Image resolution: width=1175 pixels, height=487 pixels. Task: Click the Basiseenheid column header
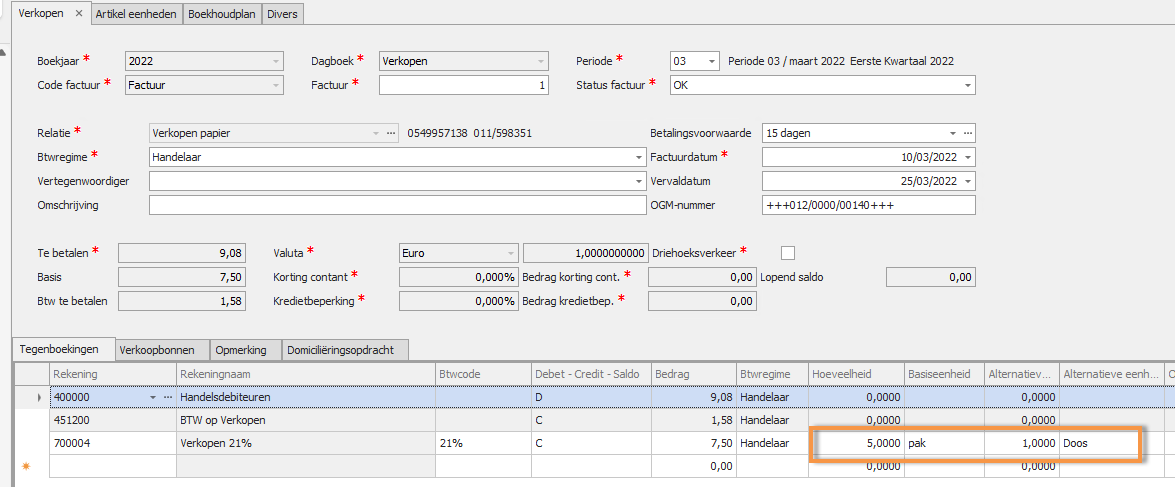tap(944, 374)
